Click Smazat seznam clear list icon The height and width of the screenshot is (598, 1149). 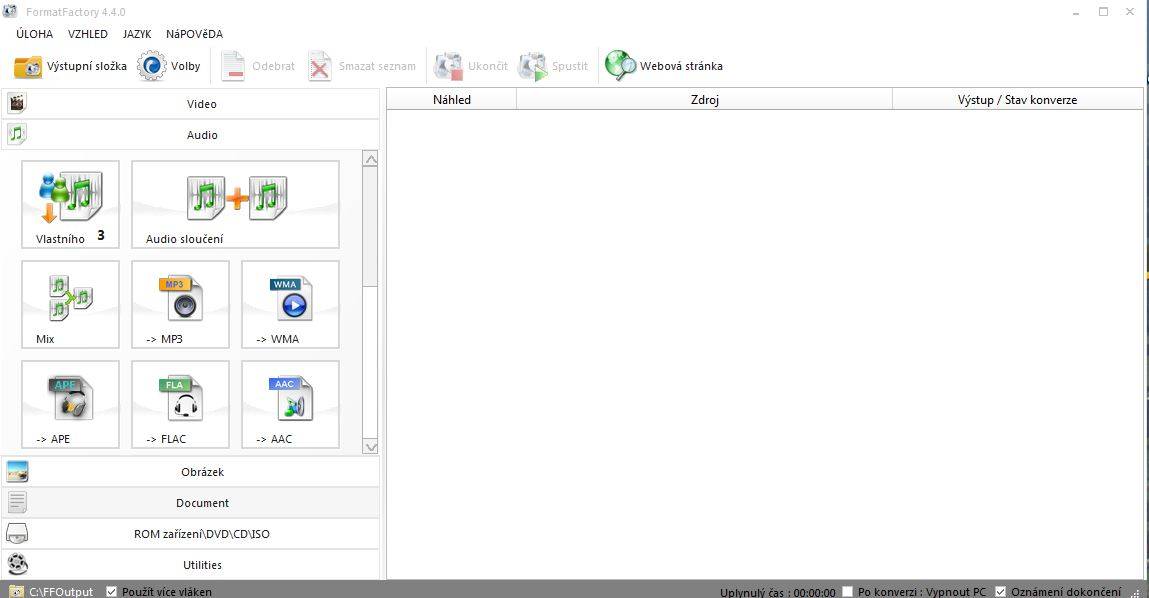tap(319, 66)
